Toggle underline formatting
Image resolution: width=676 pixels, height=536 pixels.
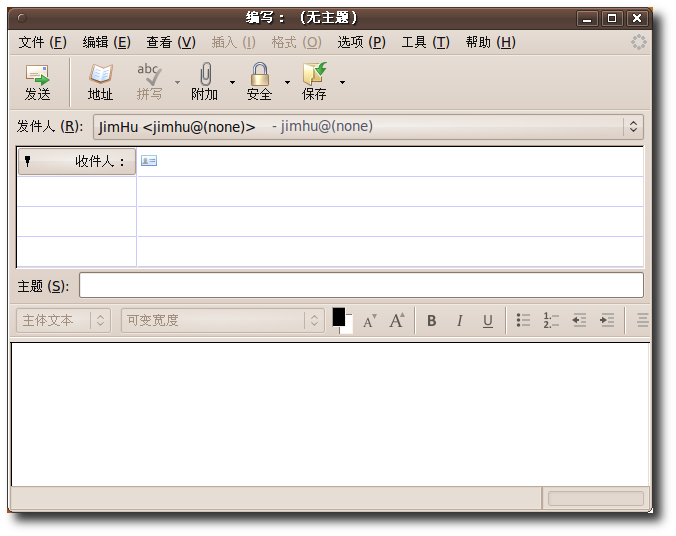488,321
